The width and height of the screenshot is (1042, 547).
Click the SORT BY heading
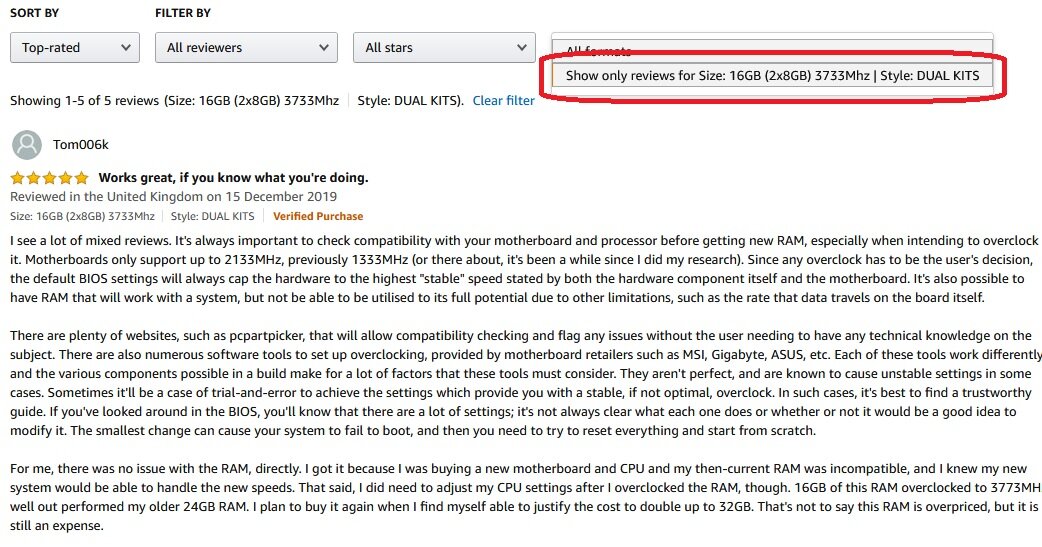(x=34, y=13)
